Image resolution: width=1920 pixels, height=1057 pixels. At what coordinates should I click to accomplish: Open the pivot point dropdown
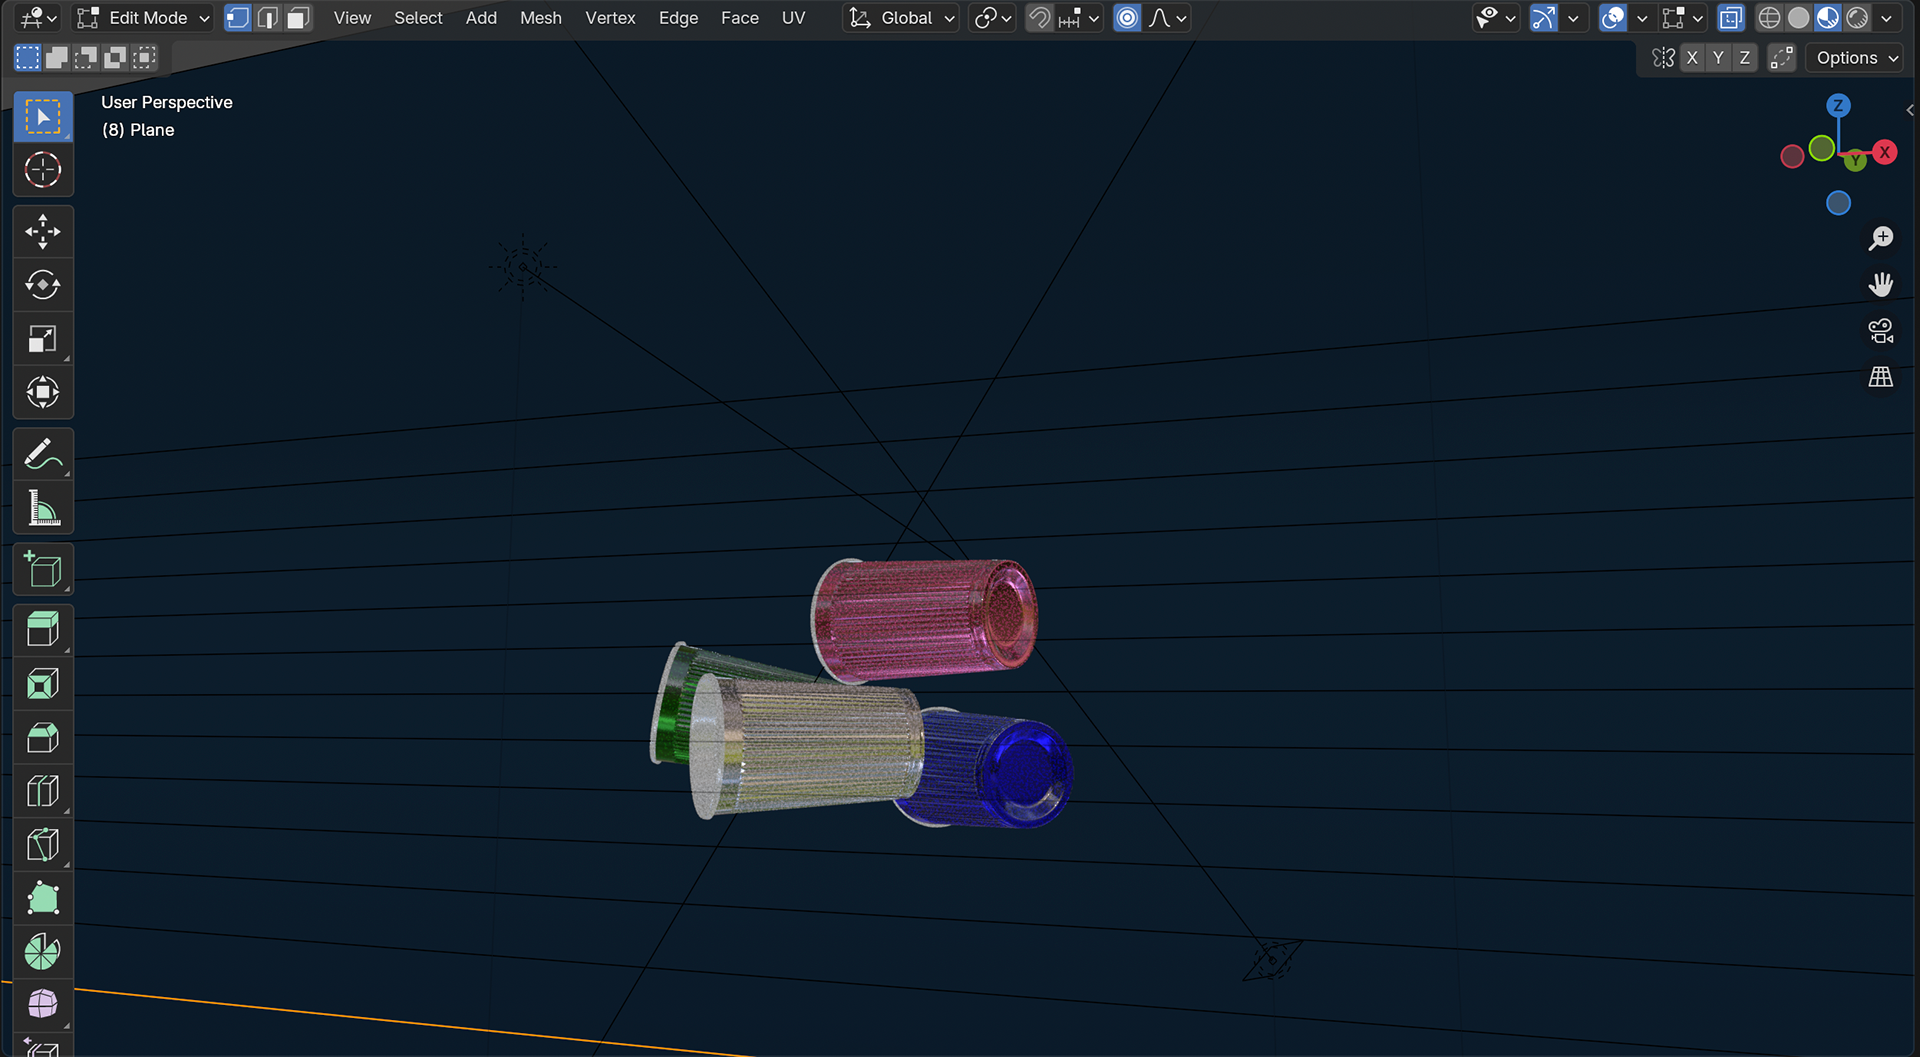[x=992, y=18]
